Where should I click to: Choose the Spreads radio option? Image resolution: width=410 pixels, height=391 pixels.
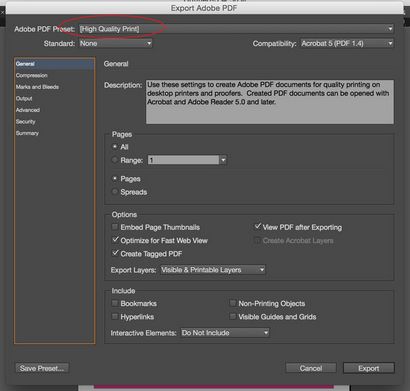point(115,192)
